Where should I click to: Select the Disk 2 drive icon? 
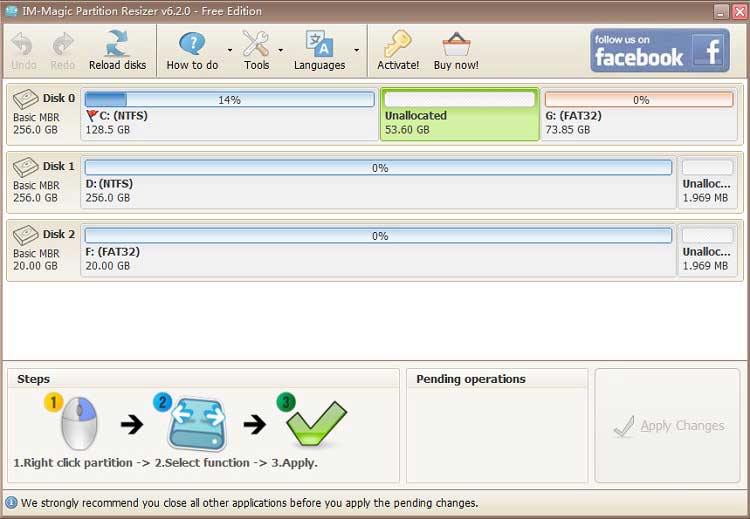pos(26,235)
